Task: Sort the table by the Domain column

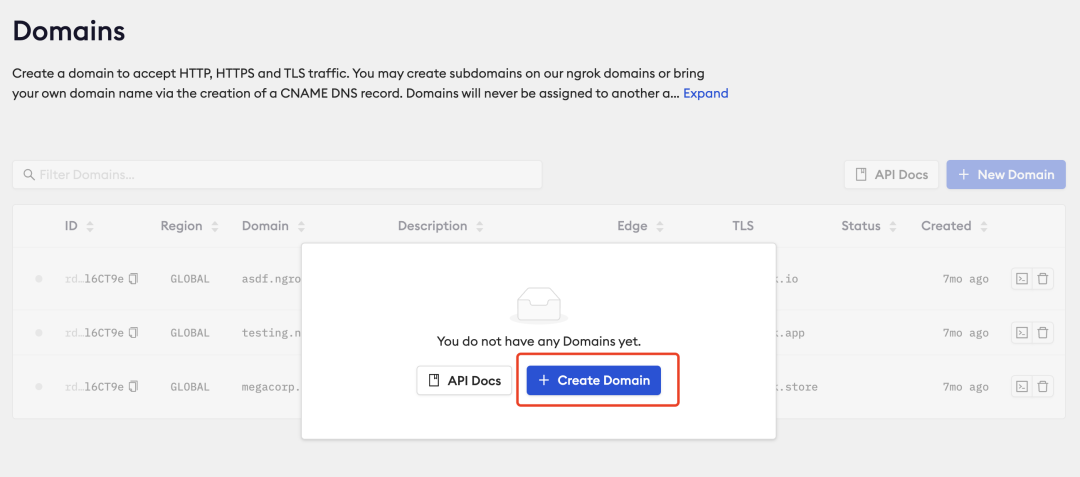Action: (301, 227)
